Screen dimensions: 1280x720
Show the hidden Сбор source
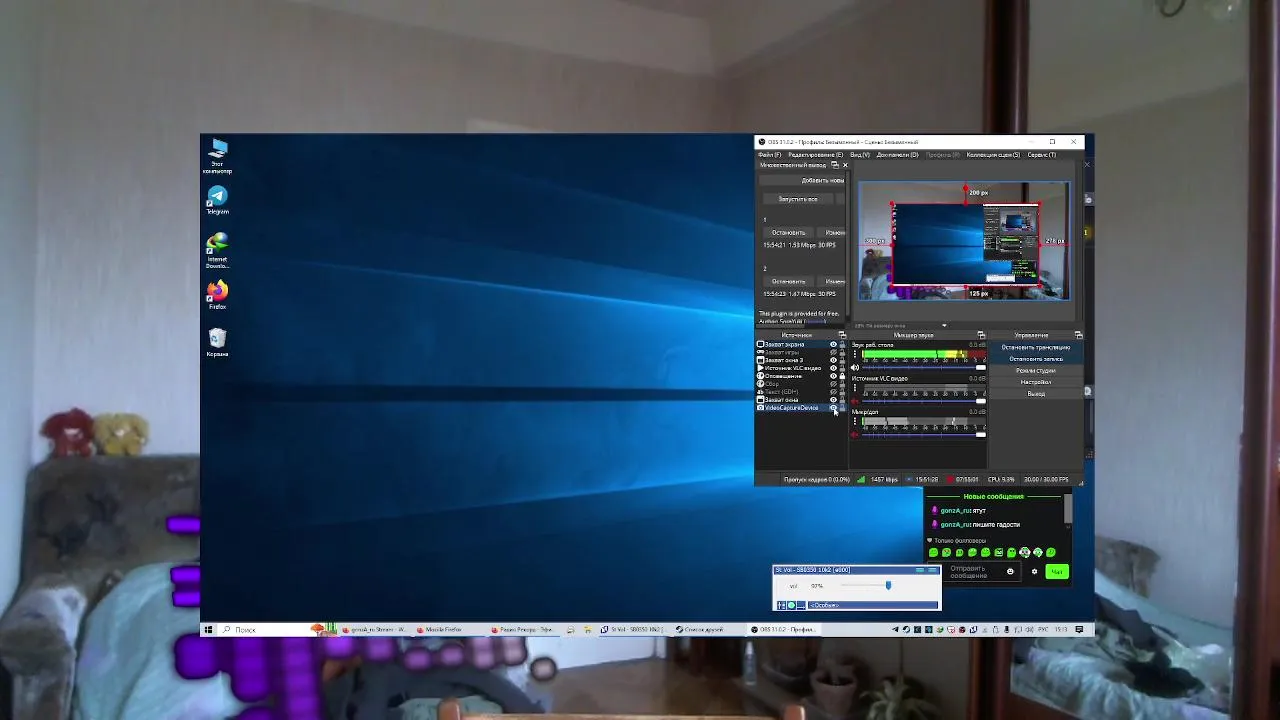833,384
